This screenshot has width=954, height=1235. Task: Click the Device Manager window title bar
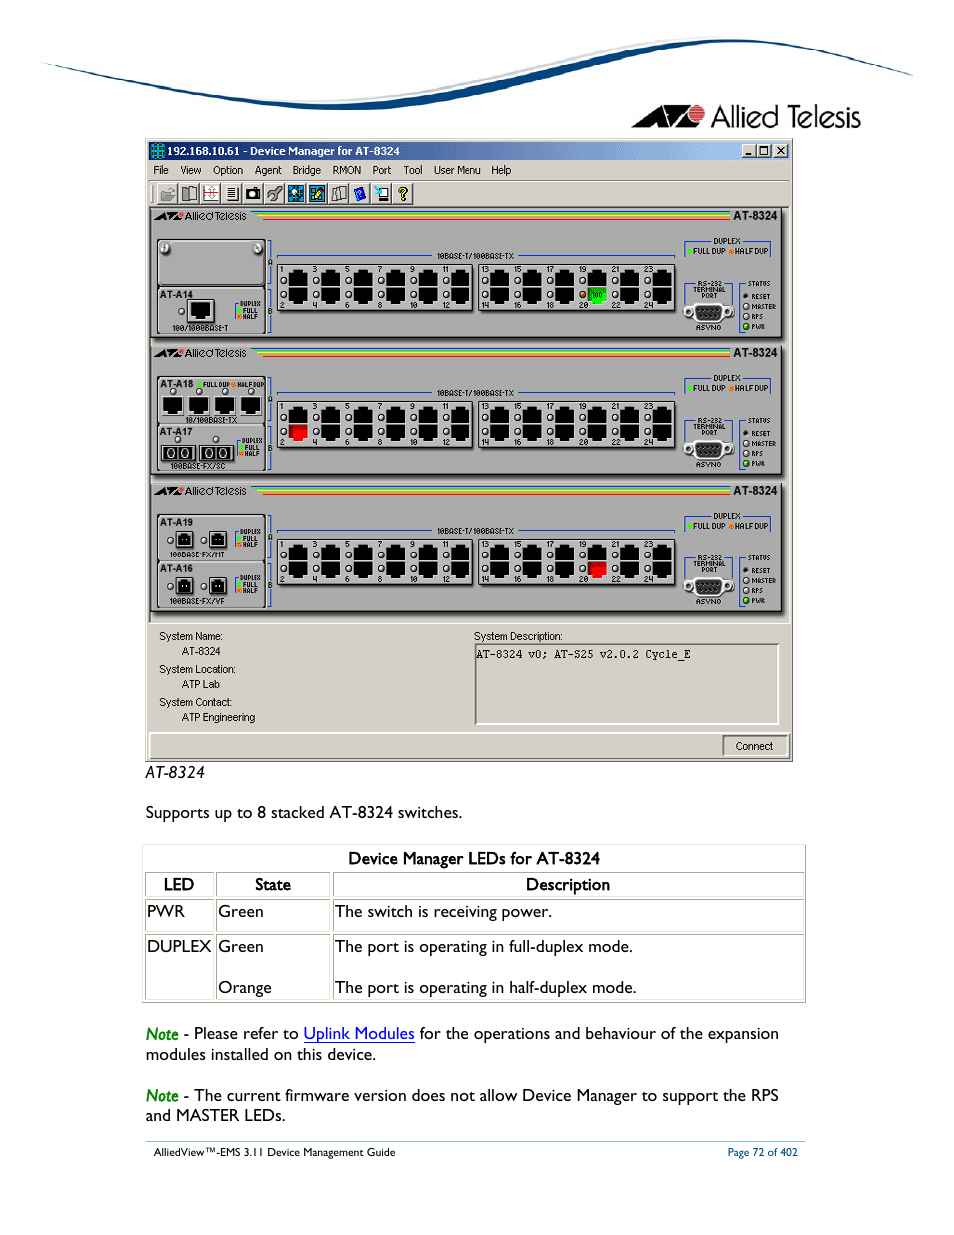tap(470, 151)
